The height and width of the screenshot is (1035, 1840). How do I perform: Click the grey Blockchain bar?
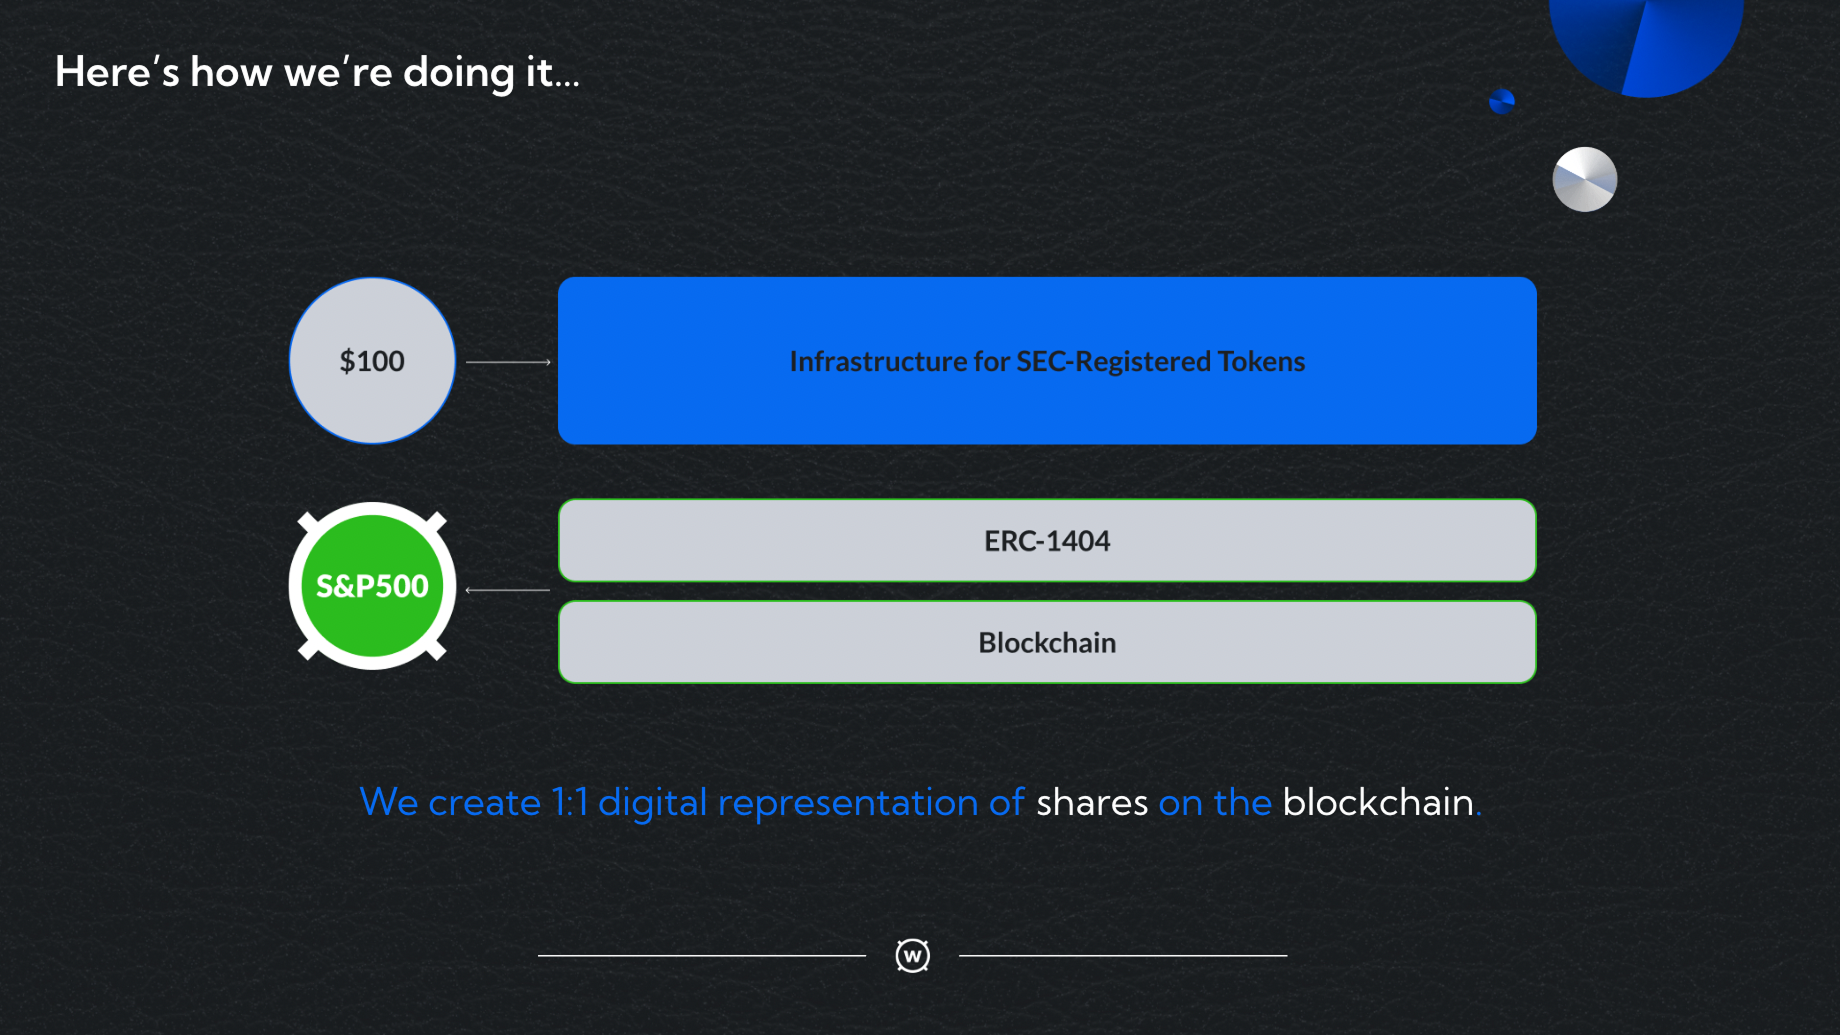click(1047, 643)
